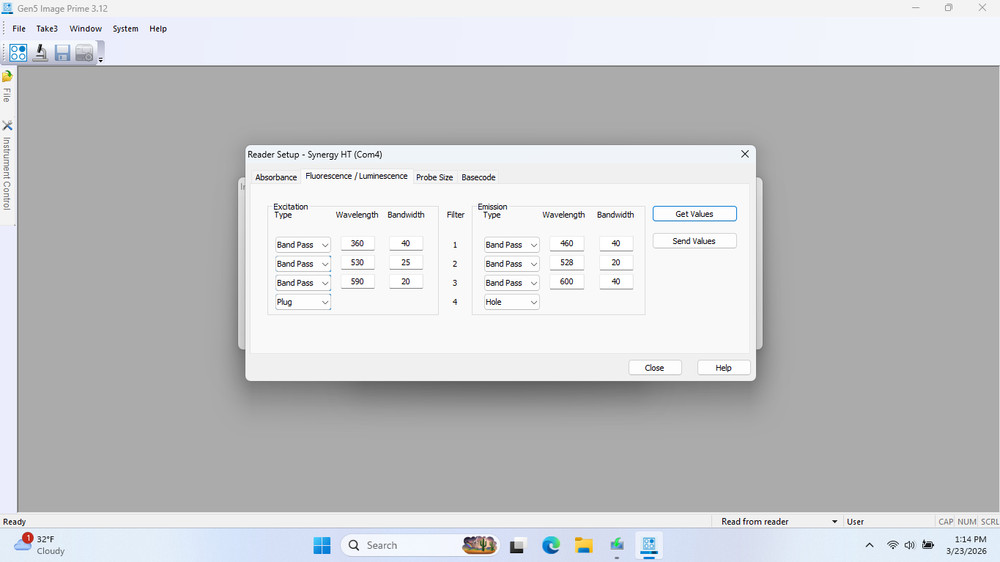This screenshot has height=562, width=1000.
Task: Open Microsoft Edge from the taskbar
Action: (550, 545)
